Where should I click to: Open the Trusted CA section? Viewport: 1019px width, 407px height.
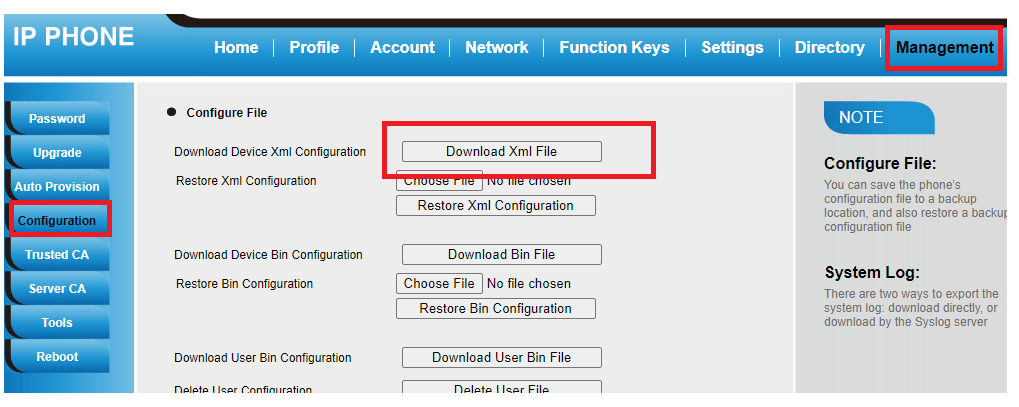57,255
